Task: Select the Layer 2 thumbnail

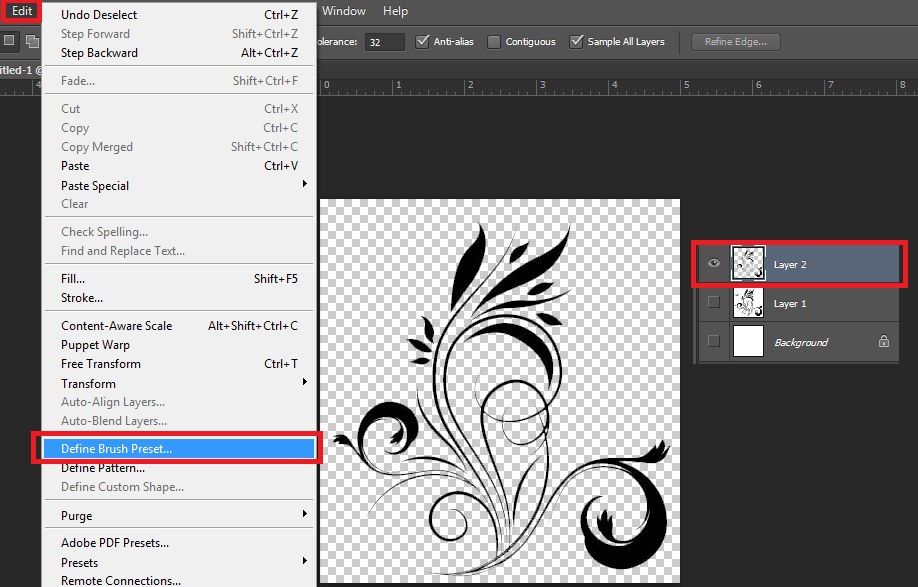Action: tap(748, 264)
